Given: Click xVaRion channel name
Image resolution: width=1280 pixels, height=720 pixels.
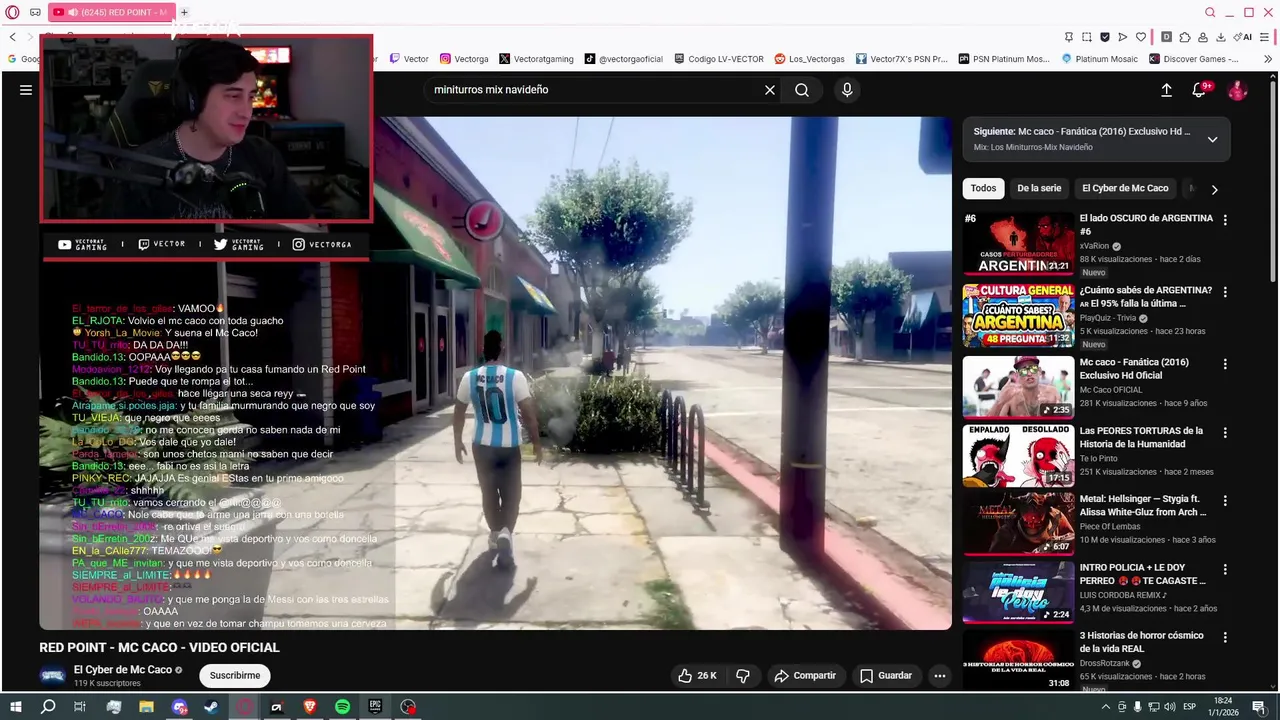Looking at the screenshot, I should point(1094,246).
